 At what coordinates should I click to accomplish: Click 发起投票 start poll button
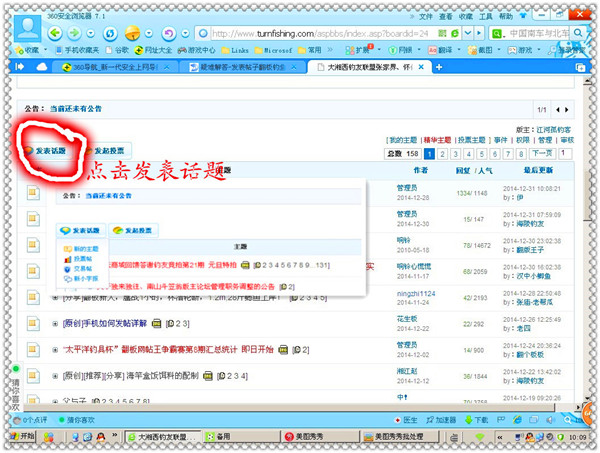(108, 151)
